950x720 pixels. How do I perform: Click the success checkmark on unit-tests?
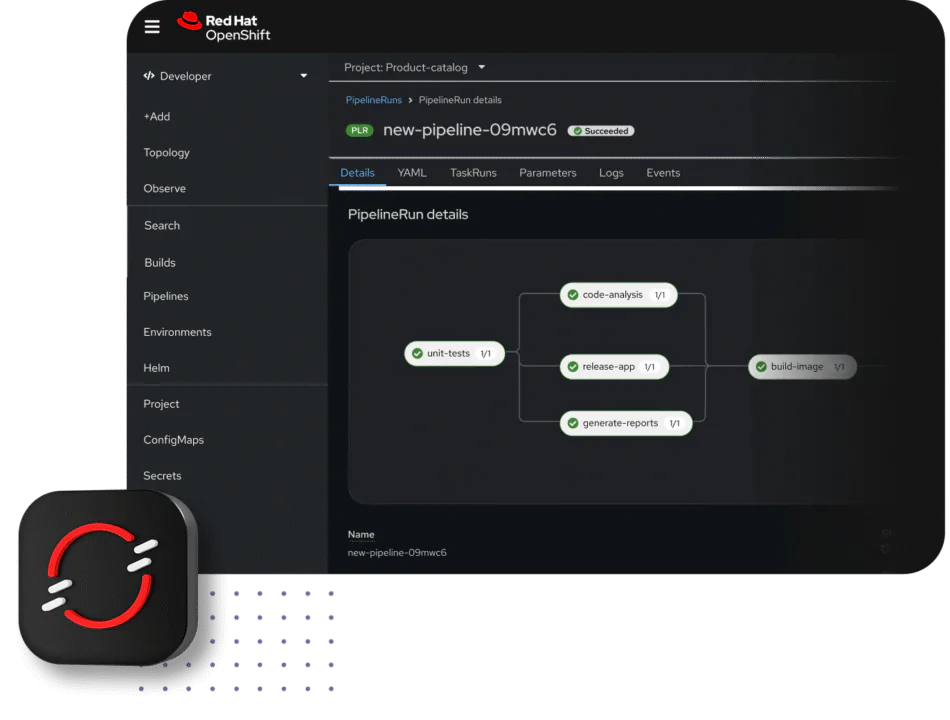pos(419,353)
